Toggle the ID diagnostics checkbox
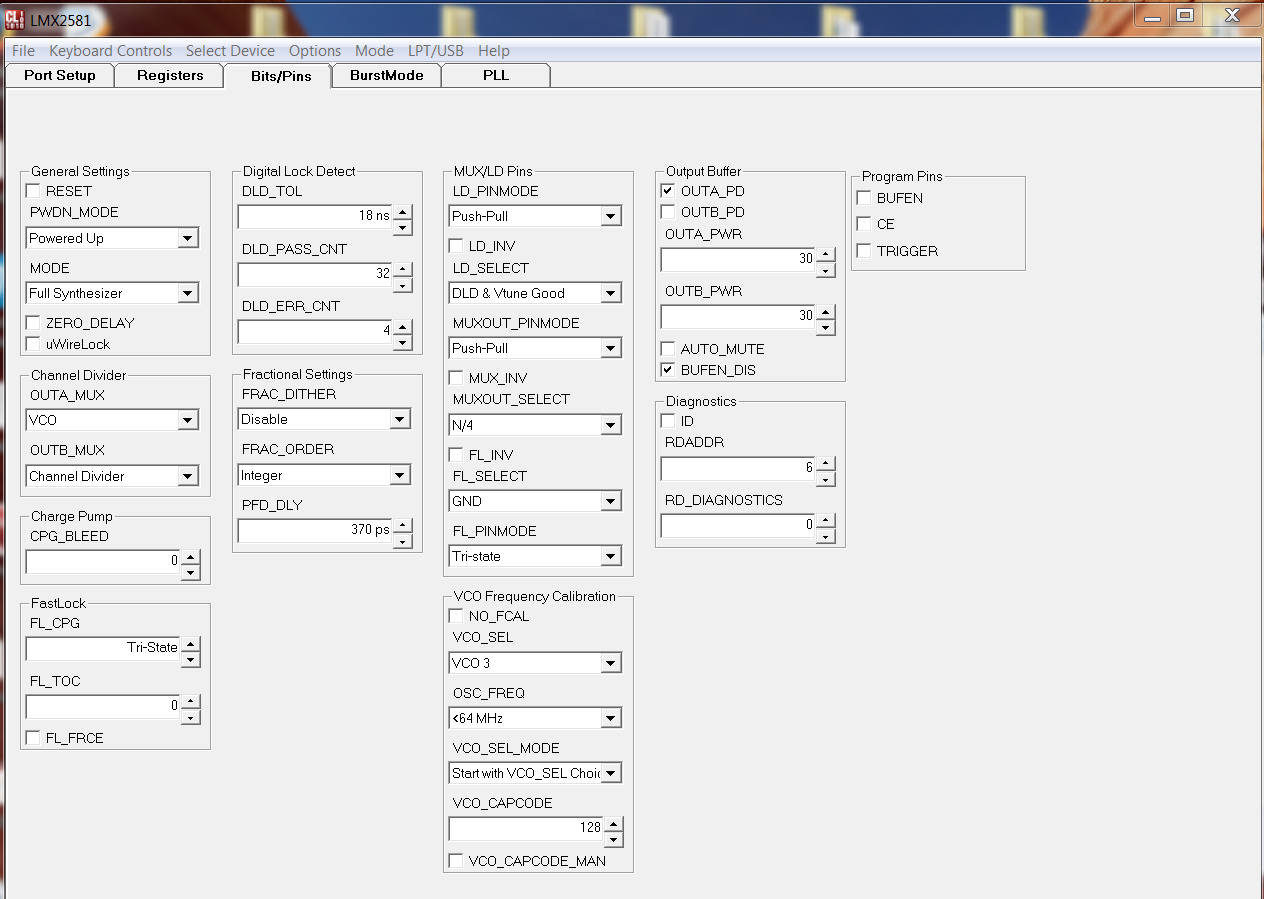Screen dimensions: 1264x899 (668, 421)
